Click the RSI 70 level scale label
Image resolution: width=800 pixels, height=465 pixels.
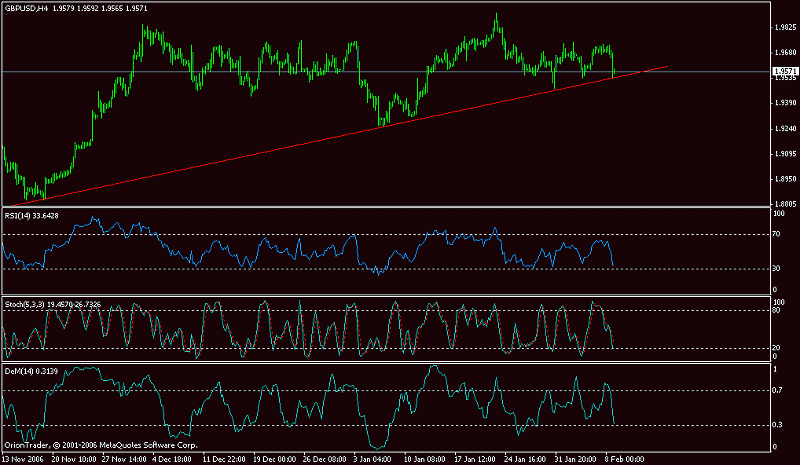point(777,234)
